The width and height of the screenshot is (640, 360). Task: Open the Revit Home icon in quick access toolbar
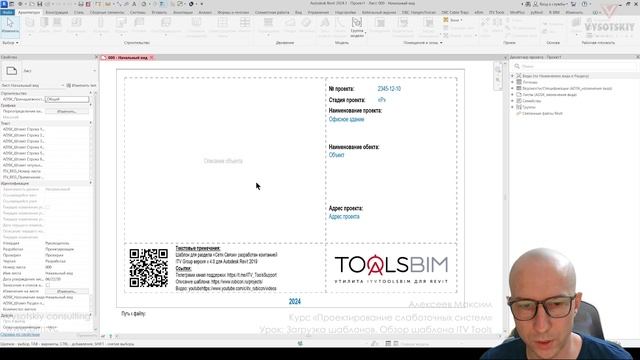(12, 4)
